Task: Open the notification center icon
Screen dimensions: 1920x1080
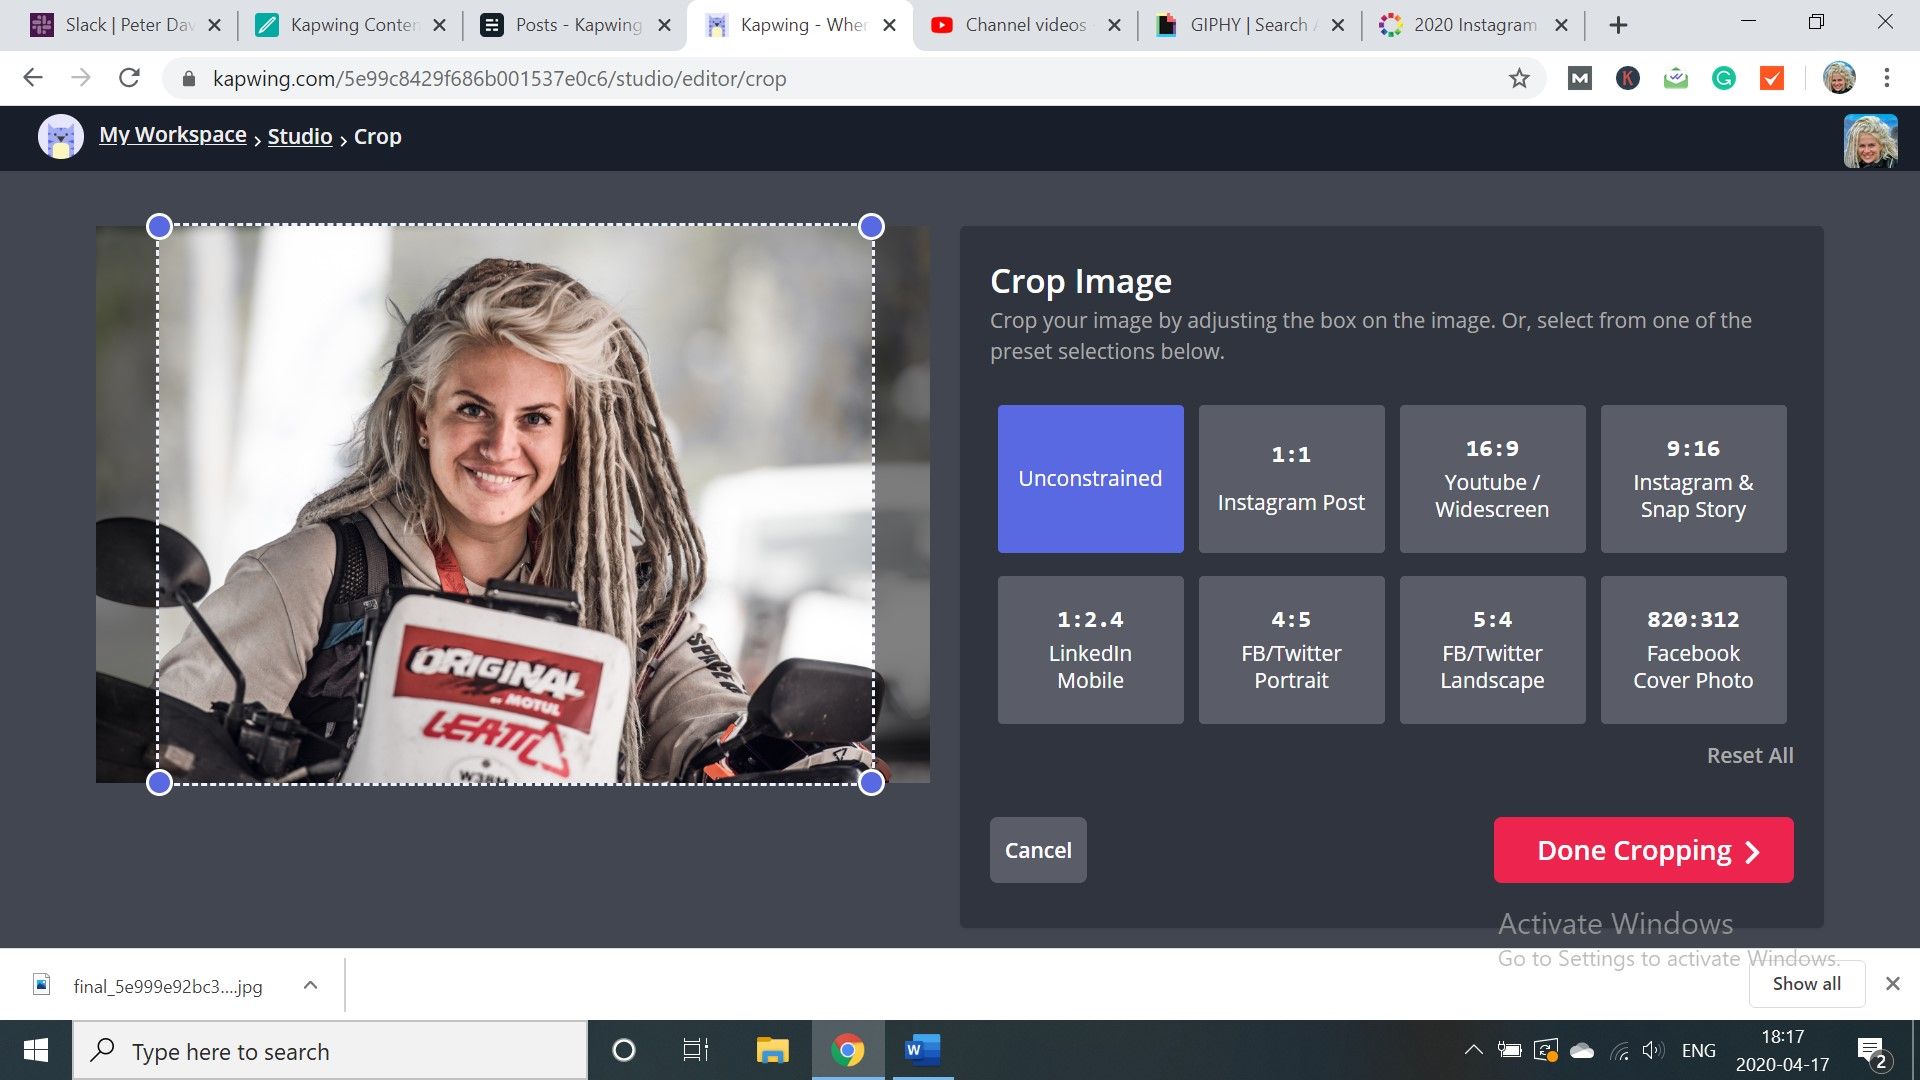Action: (x=1872, y=1052)
